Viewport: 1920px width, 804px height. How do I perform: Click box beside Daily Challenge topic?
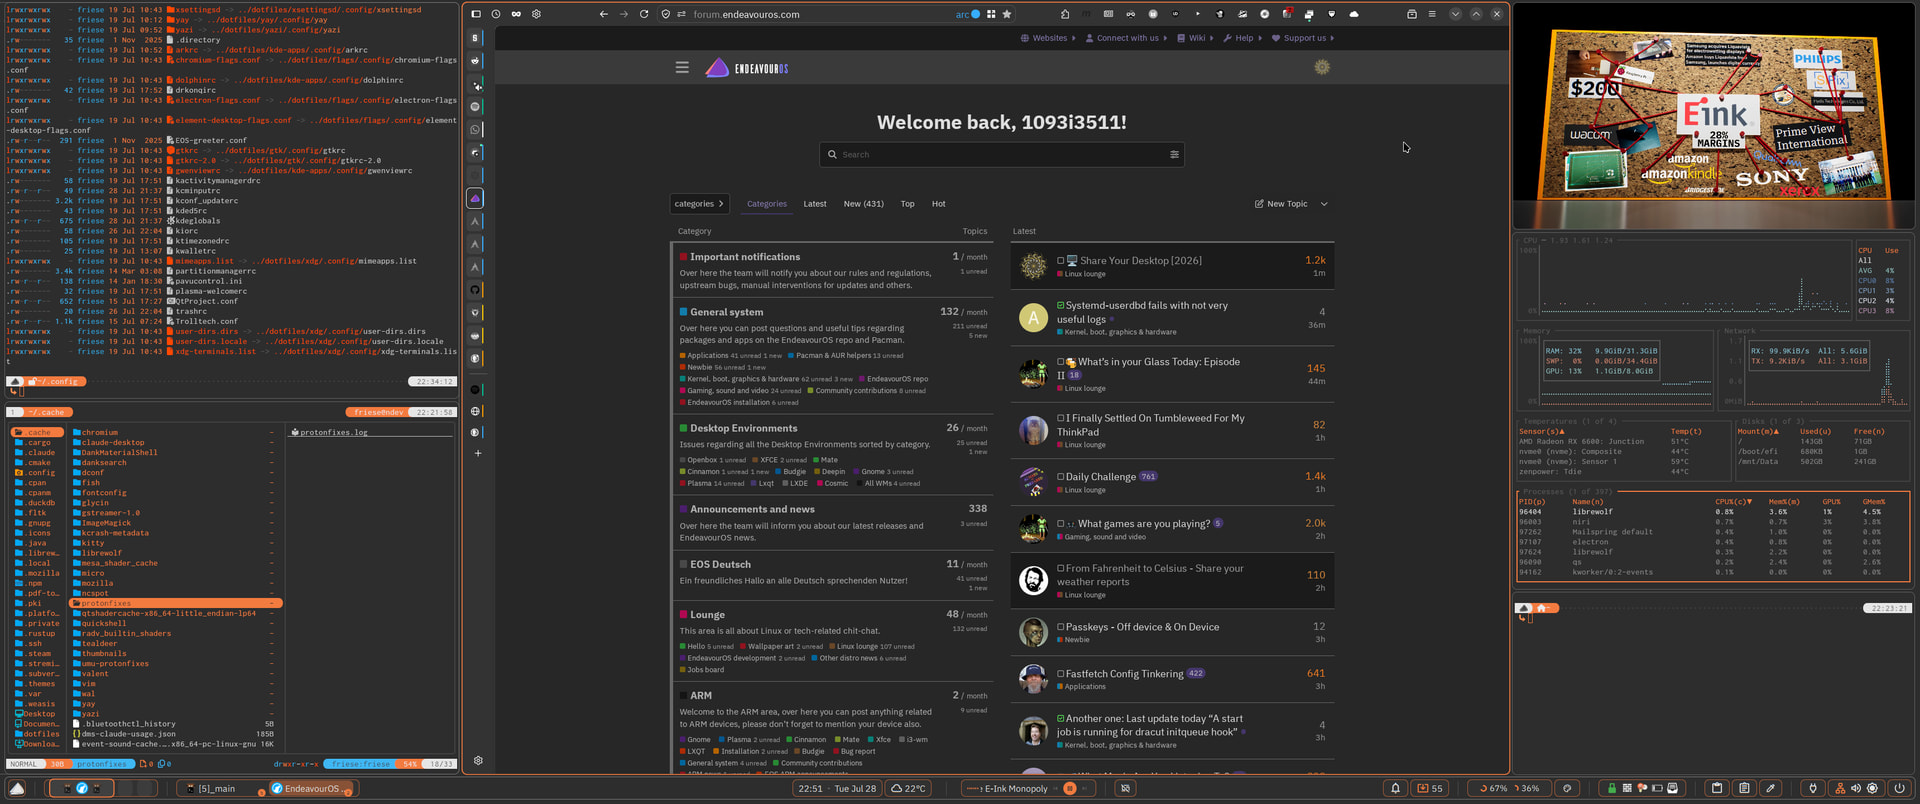[x=1061, y=477]
